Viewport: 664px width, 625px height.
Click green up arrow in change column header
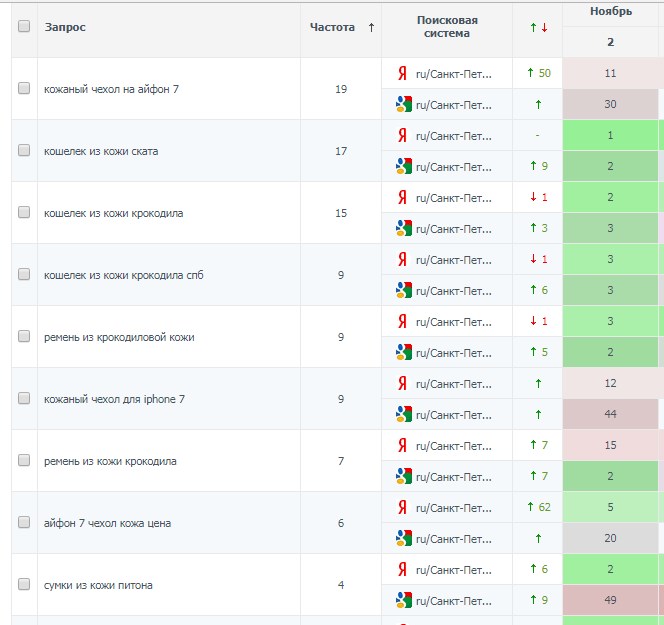(533, 28)
